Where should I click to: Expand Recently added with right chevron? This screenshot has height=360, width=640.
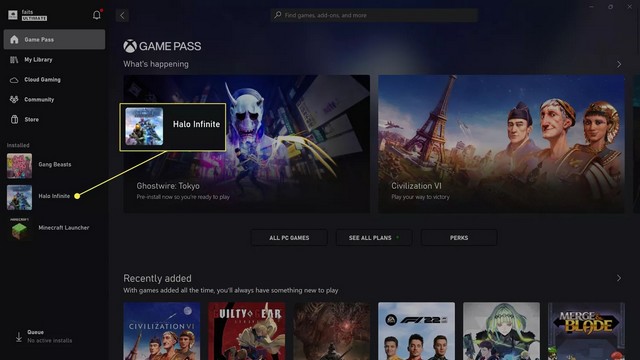(x=619, y=278)
